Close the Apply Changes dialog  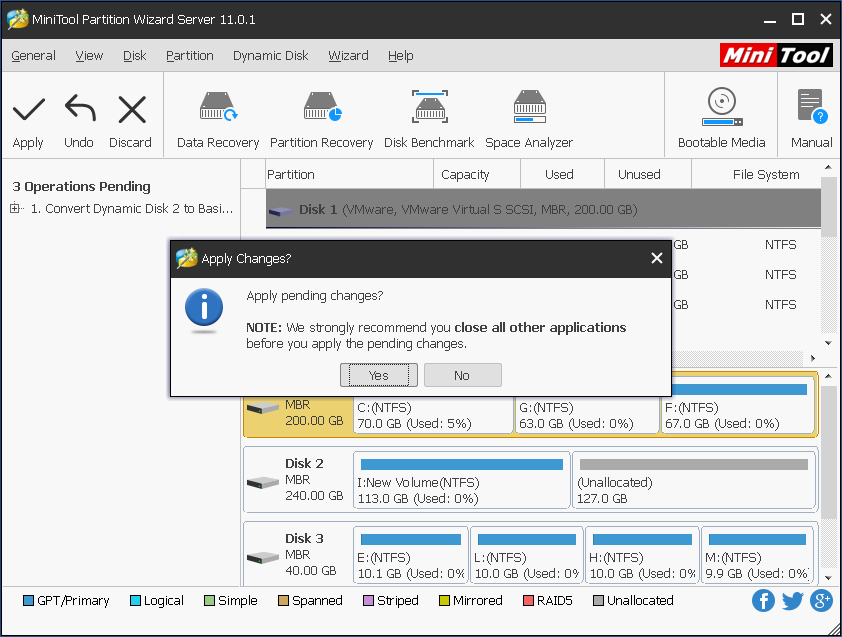(657, 258)
